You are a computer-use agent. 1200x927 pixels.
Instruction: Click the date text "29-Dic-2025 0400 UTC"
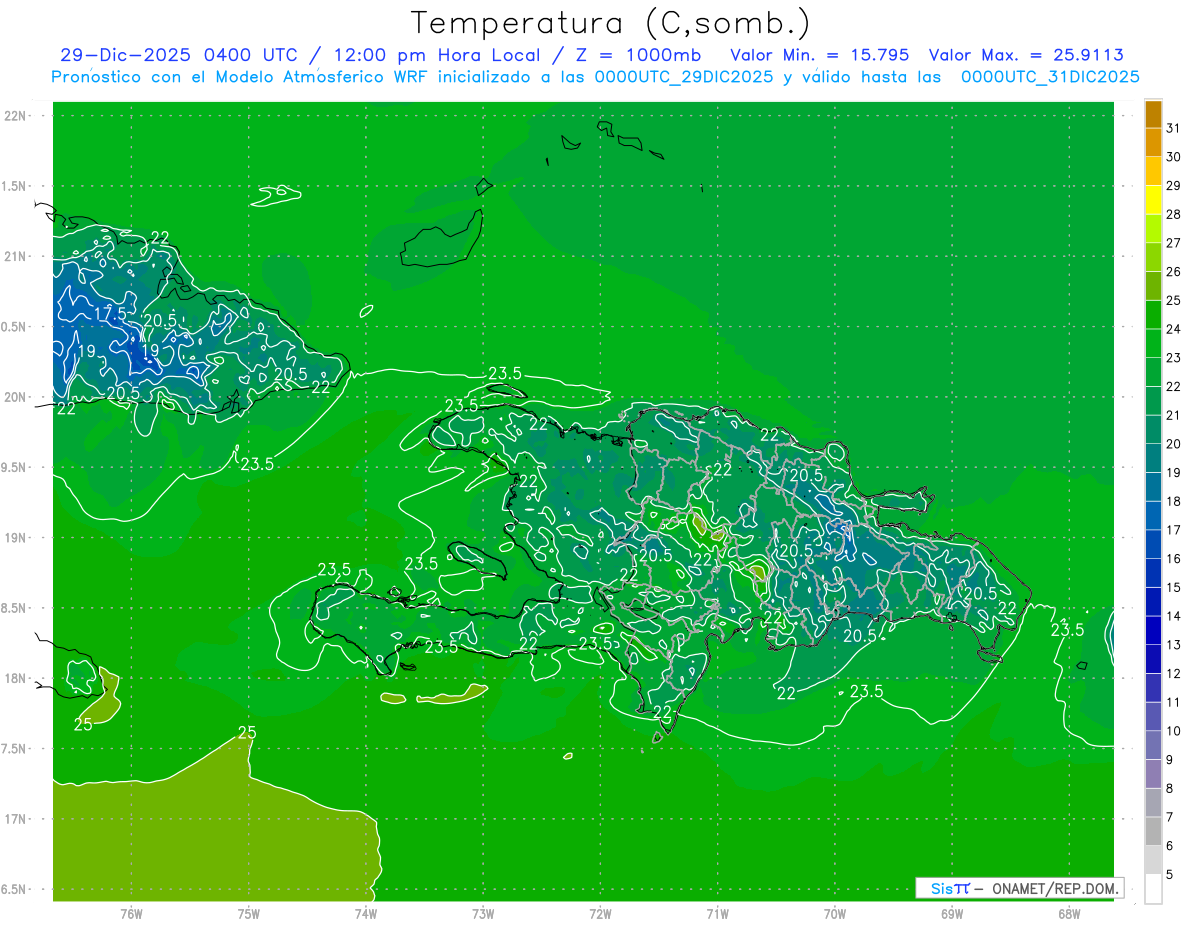coord(178,55)
